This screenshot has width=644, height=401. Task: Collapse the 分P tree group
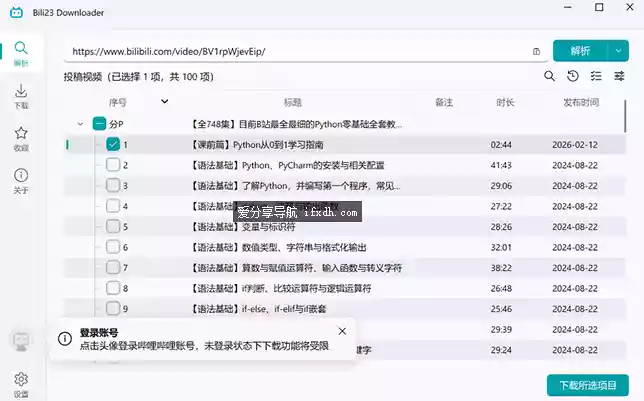[80, 124]
